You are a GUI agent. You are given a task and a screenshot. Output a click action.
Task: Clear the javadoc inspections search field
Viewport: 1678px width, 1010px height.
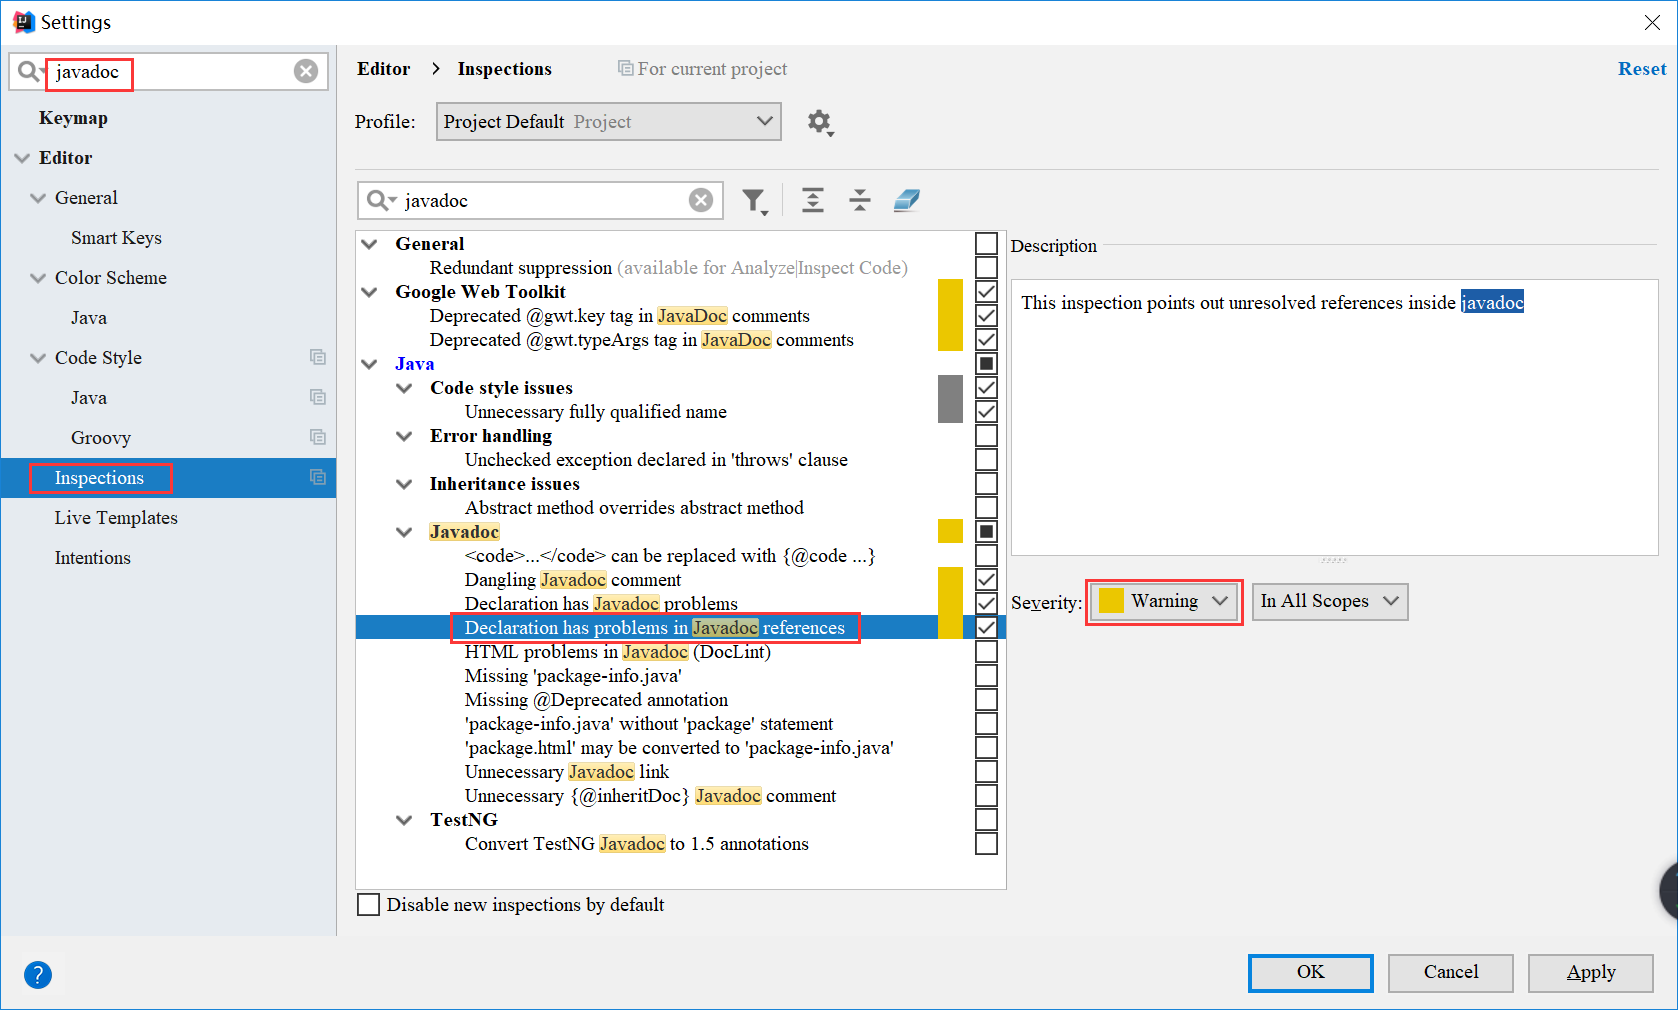[x=700, y=200]
